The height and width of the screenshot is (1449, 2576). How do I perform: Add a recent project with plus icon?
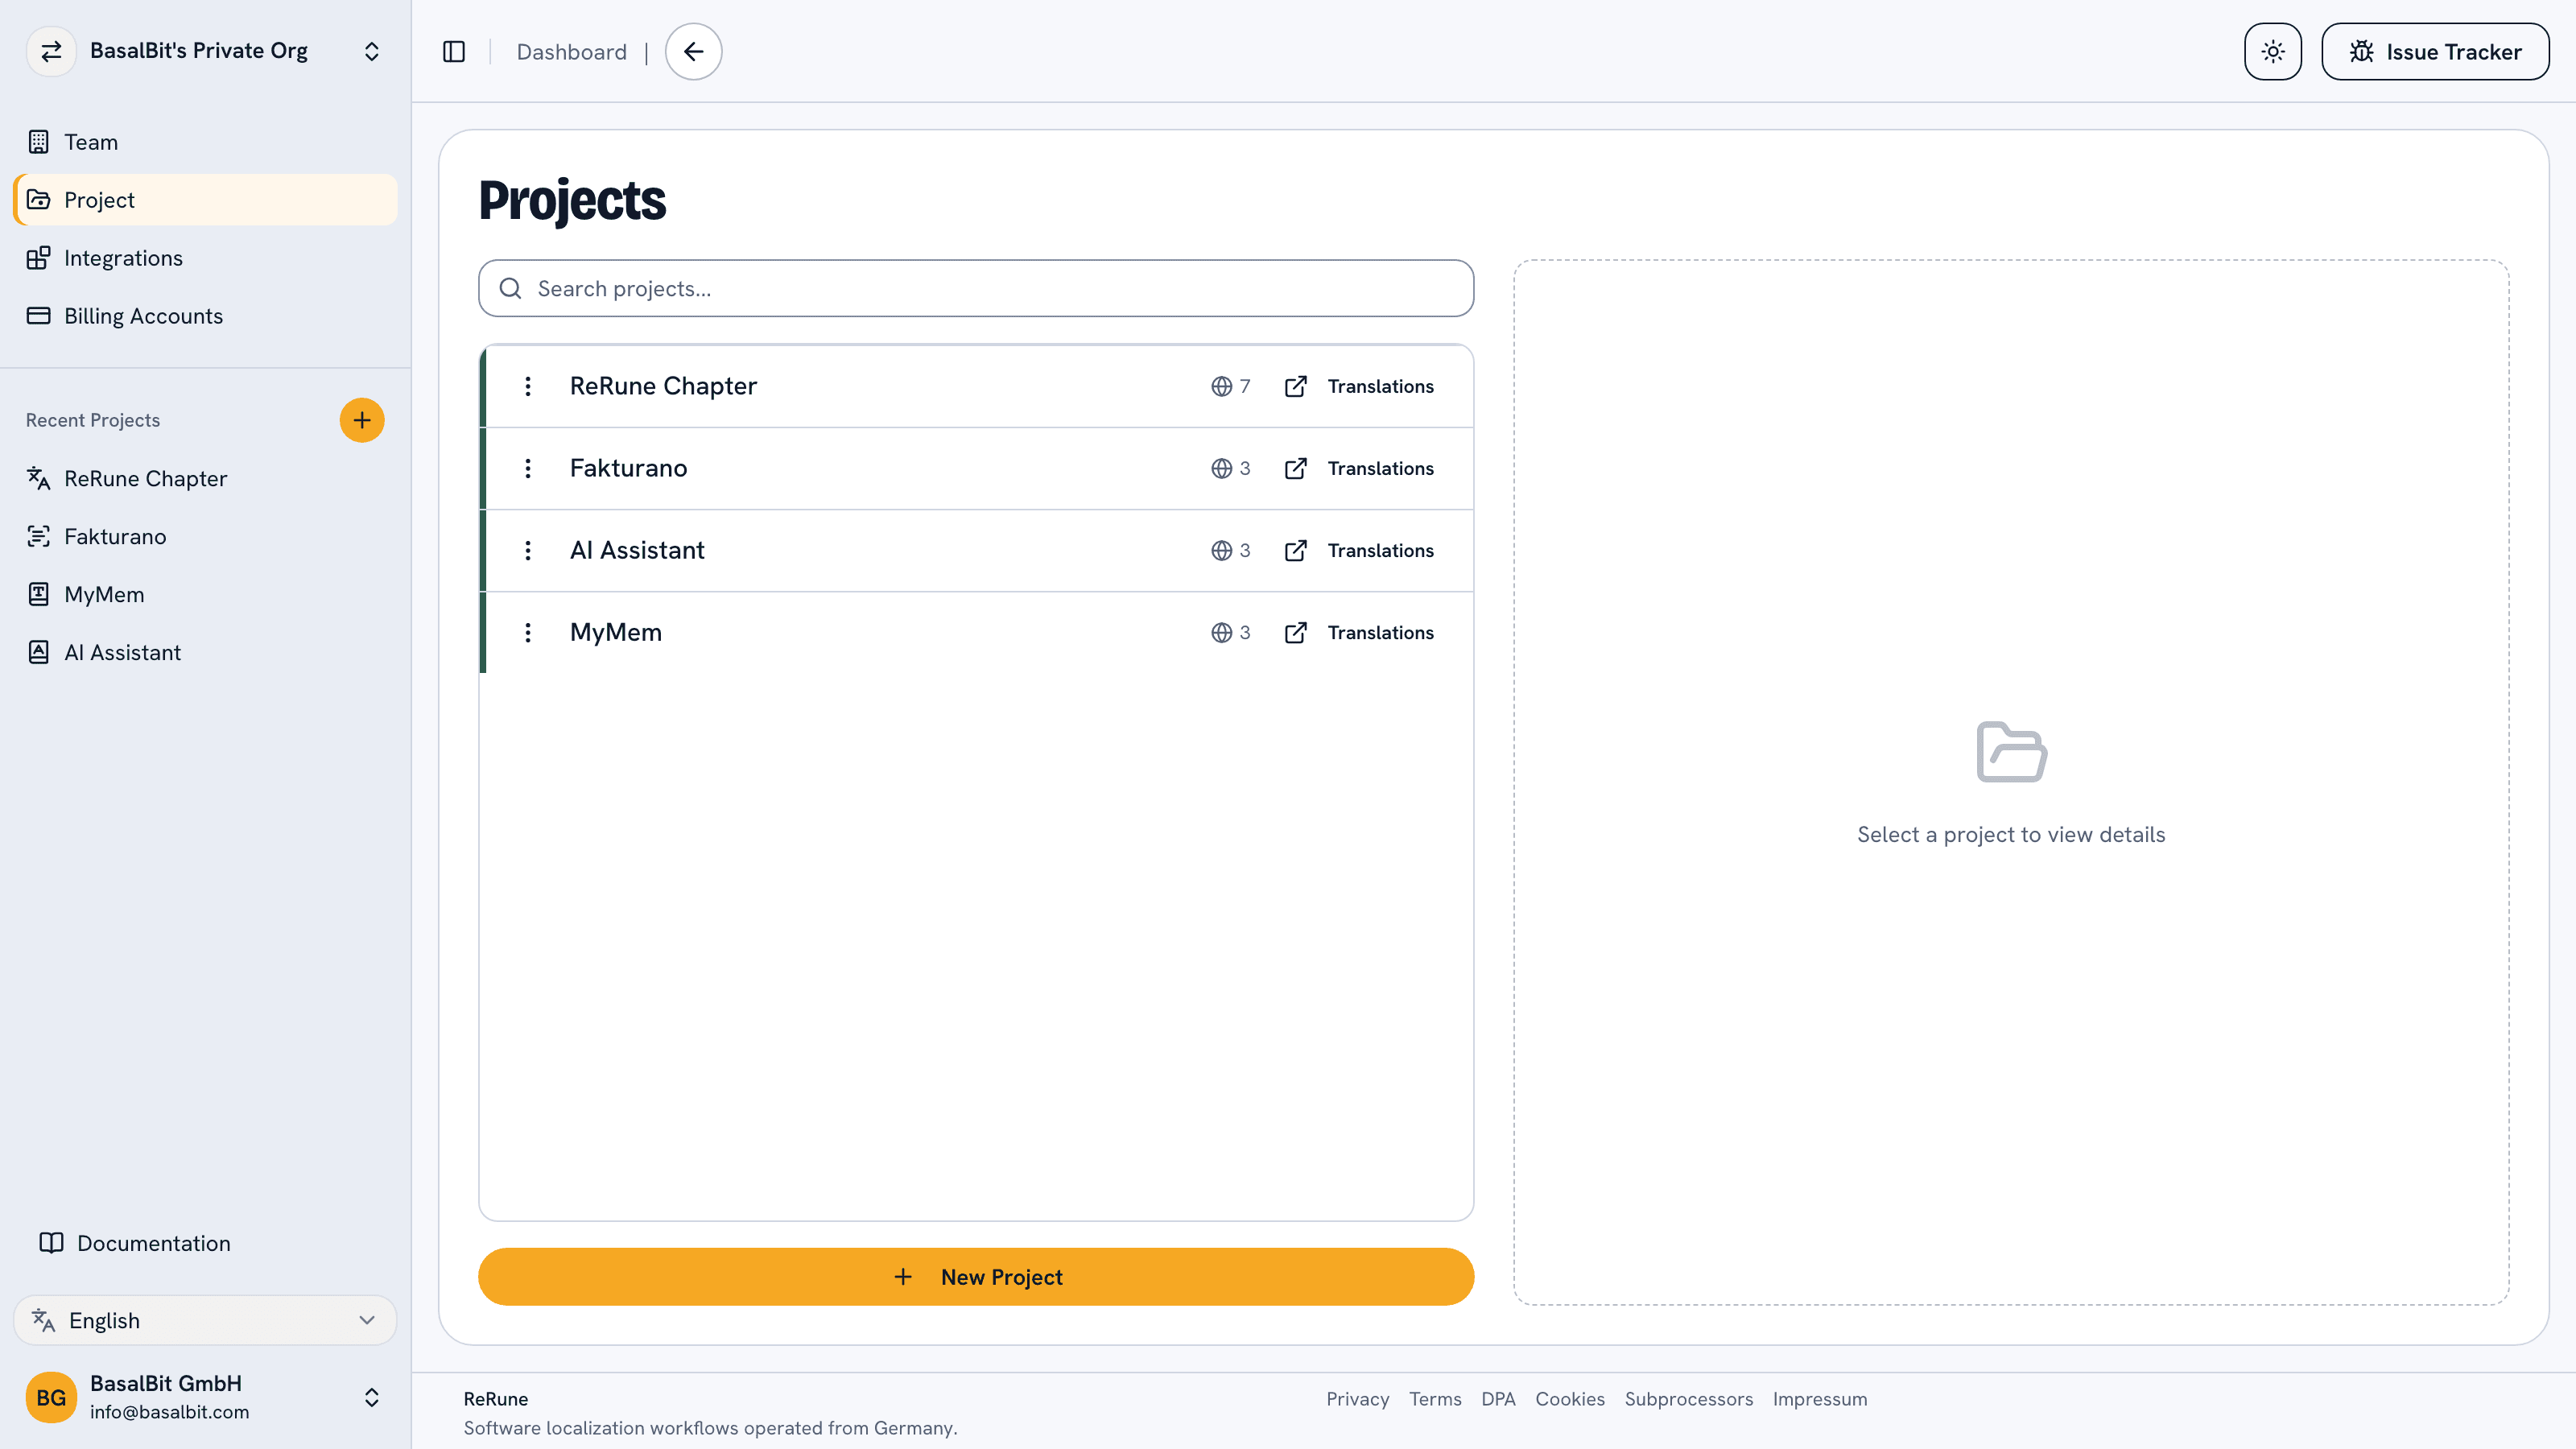[x=362, y=420]
